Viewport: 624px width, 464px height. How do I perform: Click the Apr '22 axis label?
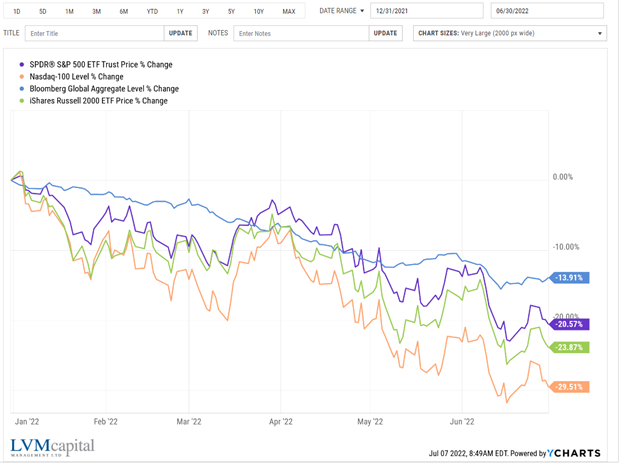[x=281, y=422]
